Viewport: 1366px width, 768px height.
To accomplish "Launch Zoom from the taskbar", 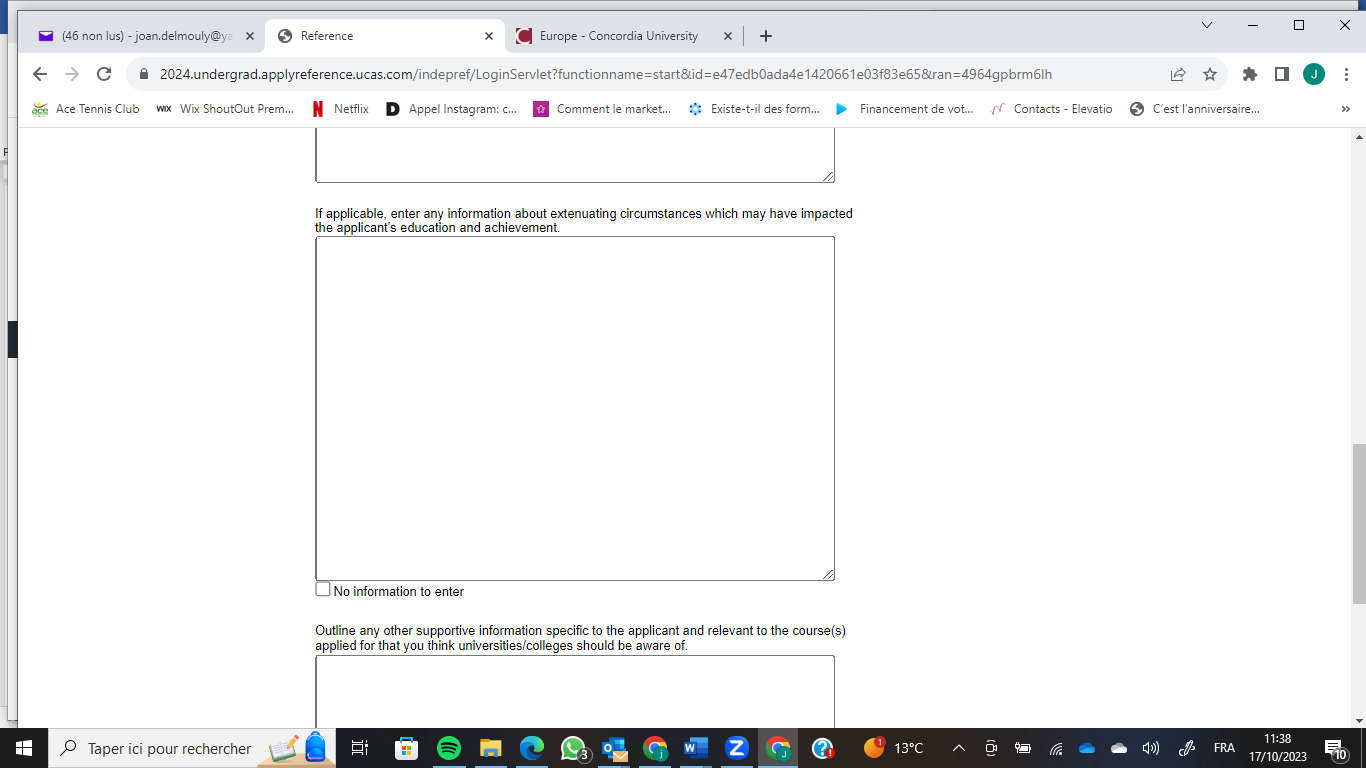I will click(x=737, y=748).
